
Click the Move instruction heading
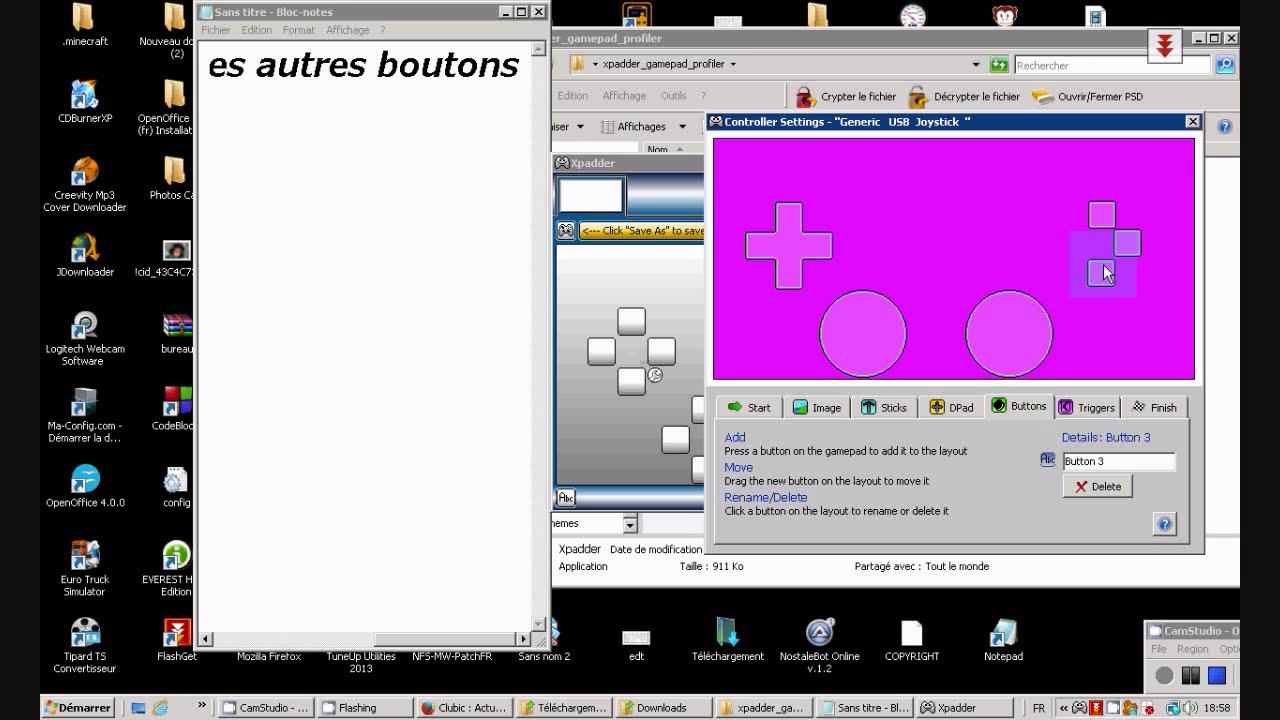click(x=738, y=467)
